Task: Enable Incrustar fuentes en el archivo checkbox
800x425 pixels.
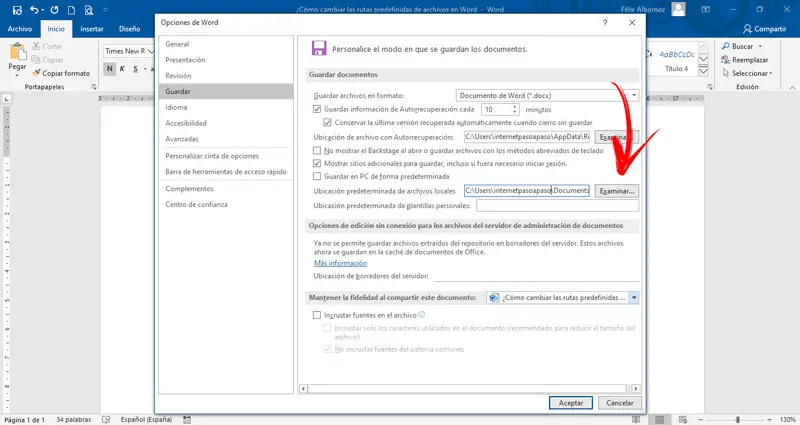Action: point(317,315)
